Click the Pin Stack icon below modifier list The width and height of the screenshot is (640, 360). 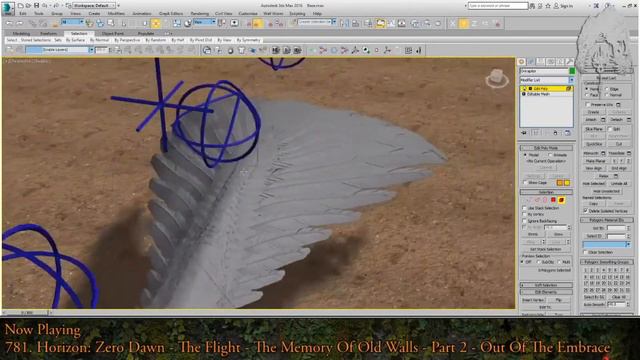tap(524, 133)
